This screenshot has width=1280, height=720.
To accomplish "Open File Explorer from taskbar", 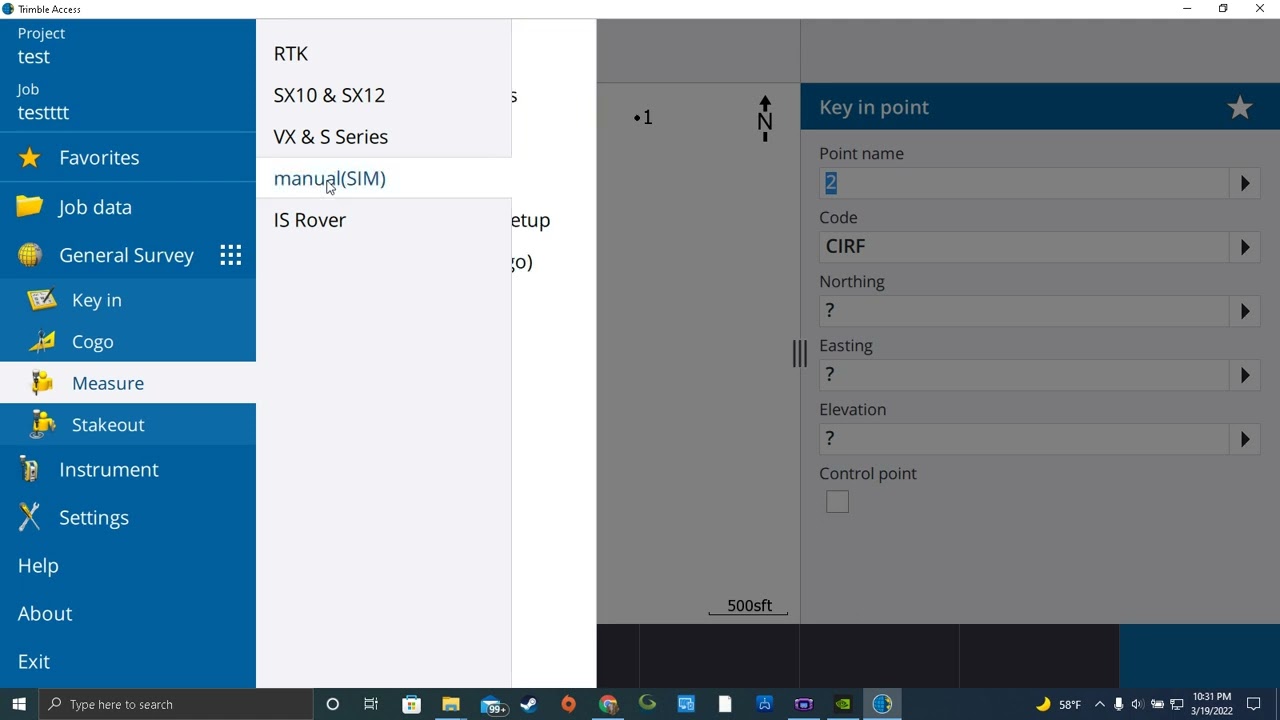I will click(x=451, y=704).
